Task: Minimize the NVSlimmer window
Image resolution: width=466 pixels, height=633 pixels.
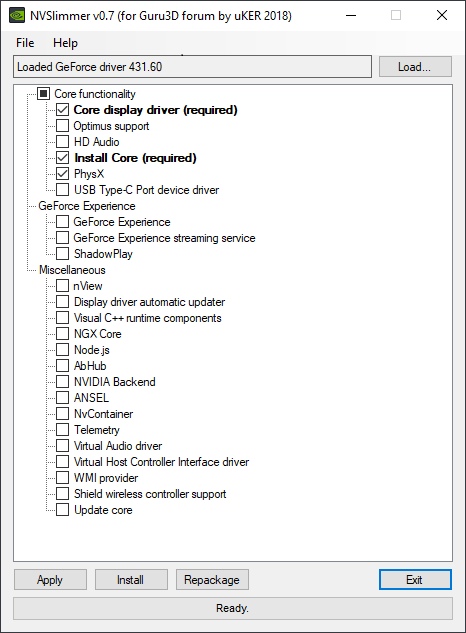Action: [x=351, y=15]
